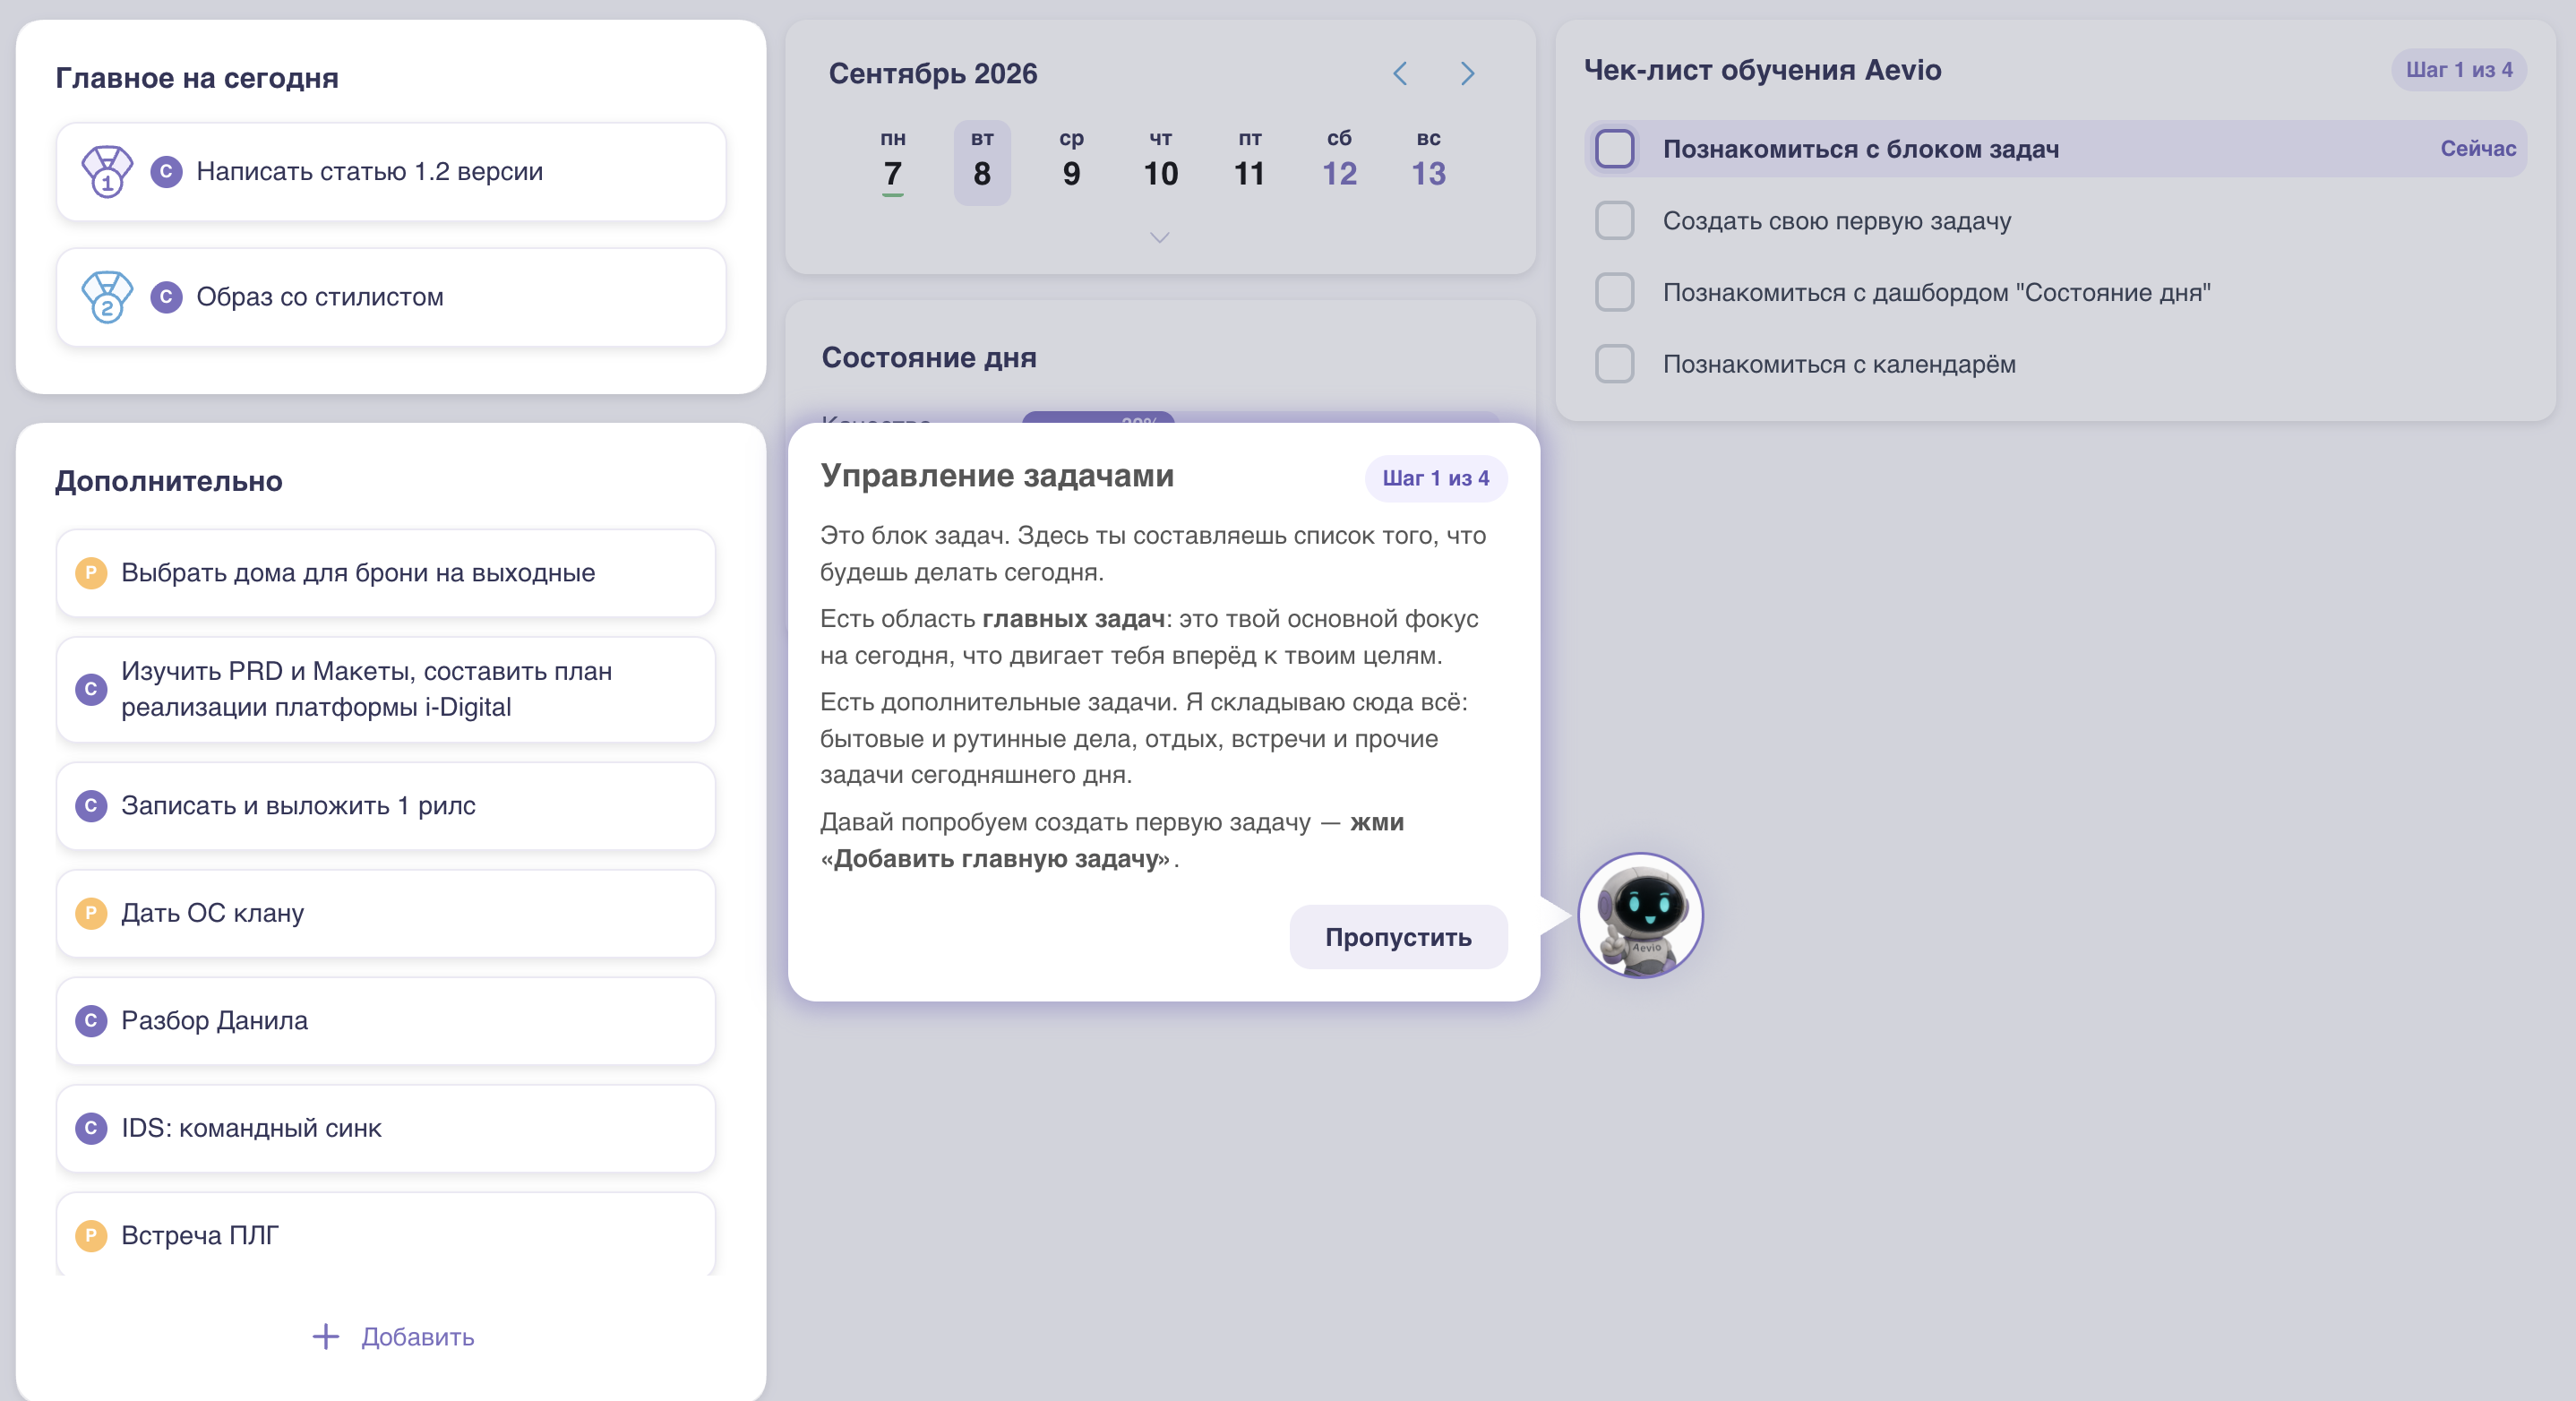2576x1401 pixels.
Task: Click purple C badge on Разбор Данила
Action: (x=91, y=1020)
